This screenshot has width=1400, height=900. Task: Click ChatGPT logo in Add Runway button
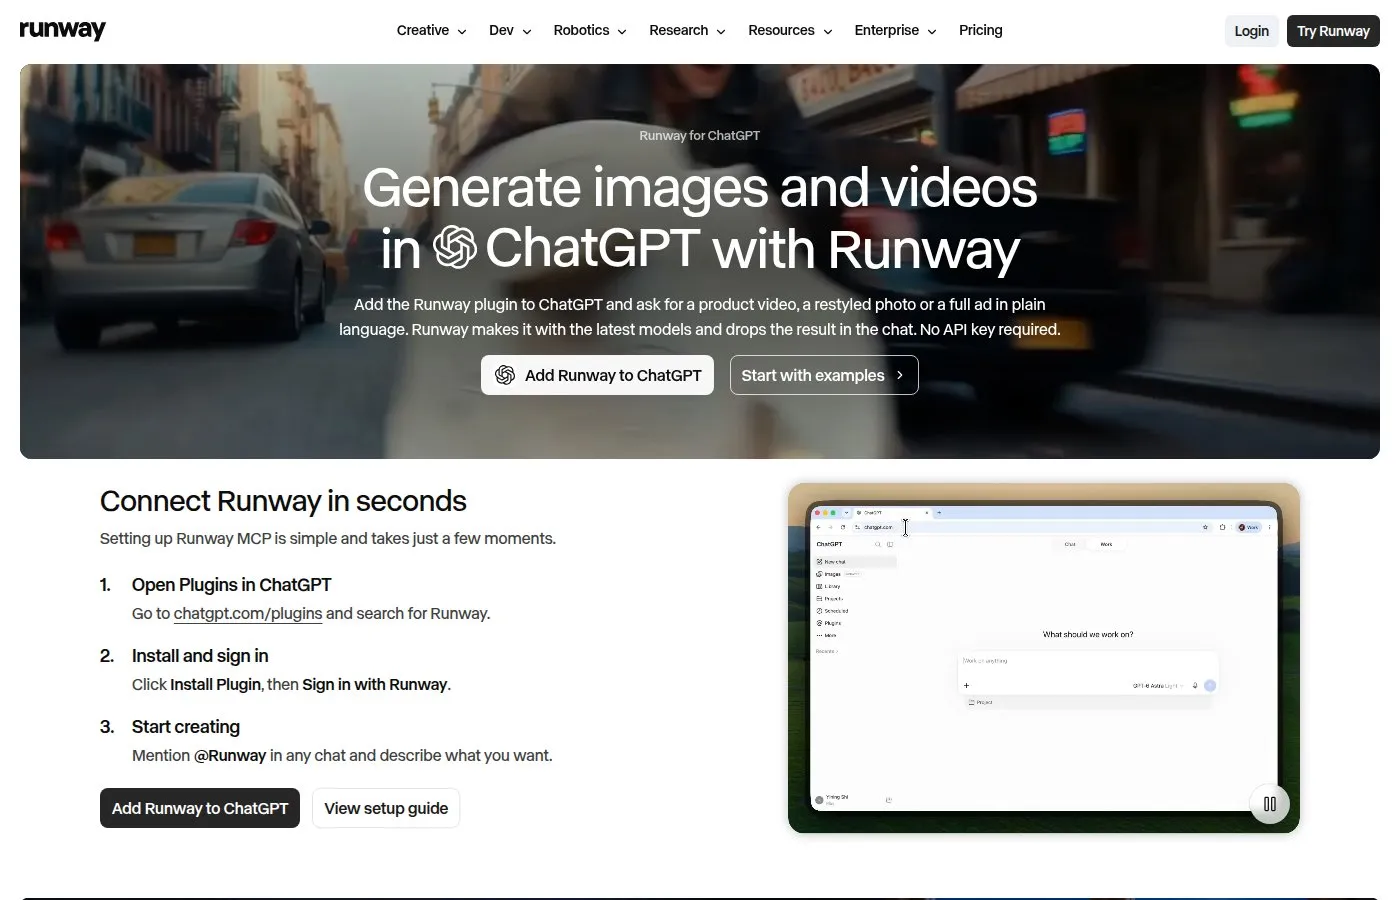[505, 375]
